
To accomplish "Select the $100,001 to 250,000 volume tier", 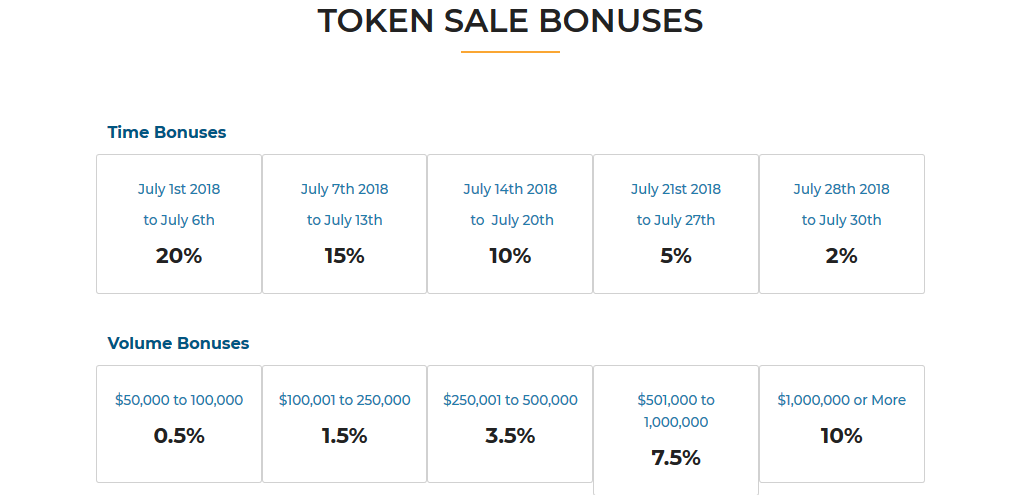I will (x=344, y=424).
